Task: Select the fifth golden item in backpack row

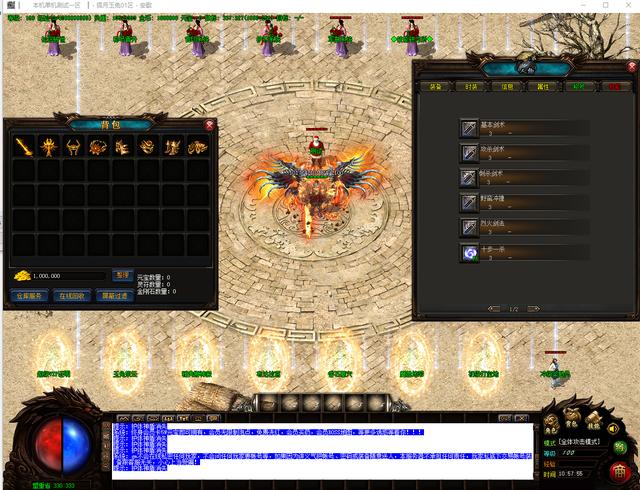Action: (123, 146)
